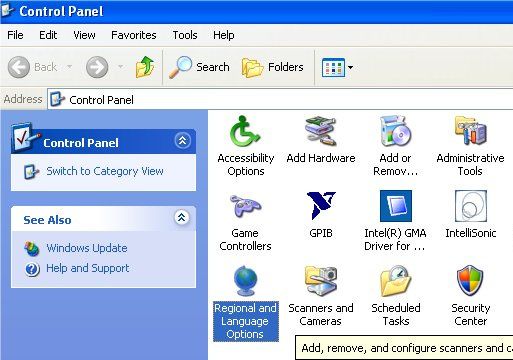Click Switch to Category View link
Viewport: 513px width, 360px height.
(x=105, y=171)
